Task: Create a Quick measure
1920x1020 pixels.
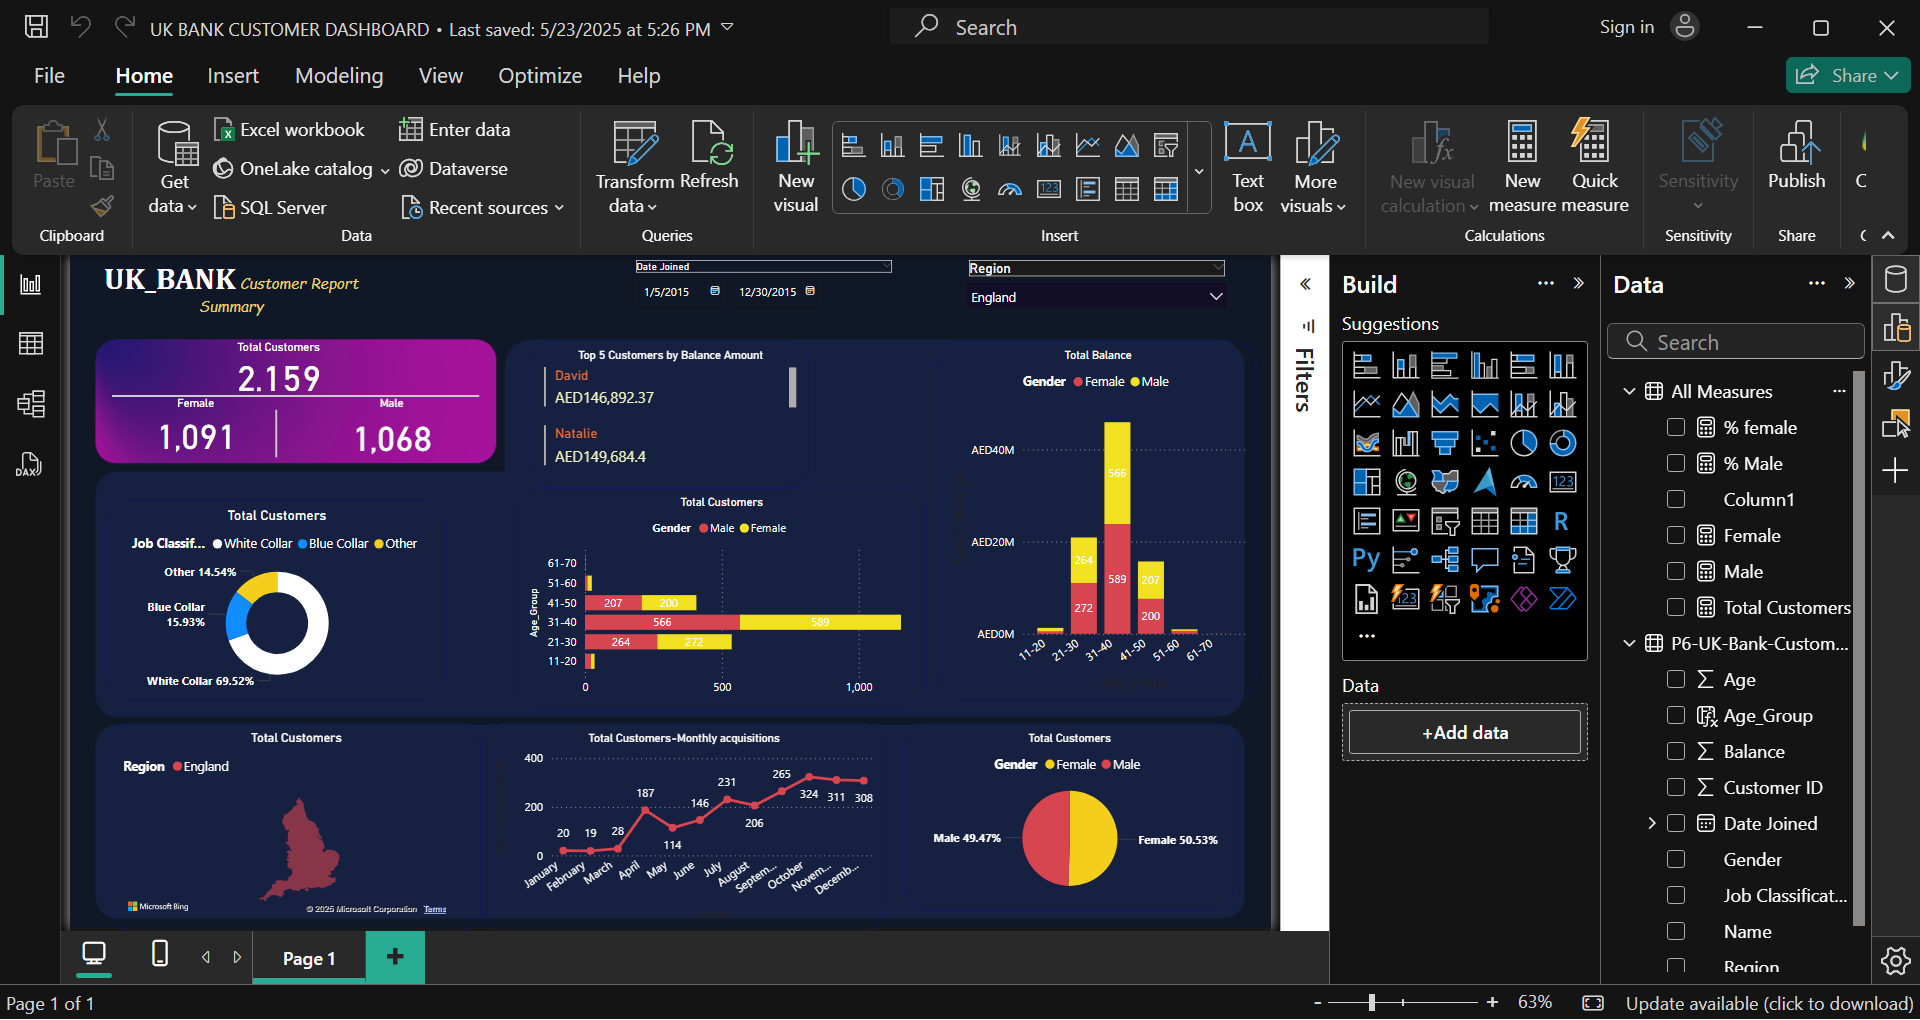Action: pyautogui.click(x=1594, y=167)
